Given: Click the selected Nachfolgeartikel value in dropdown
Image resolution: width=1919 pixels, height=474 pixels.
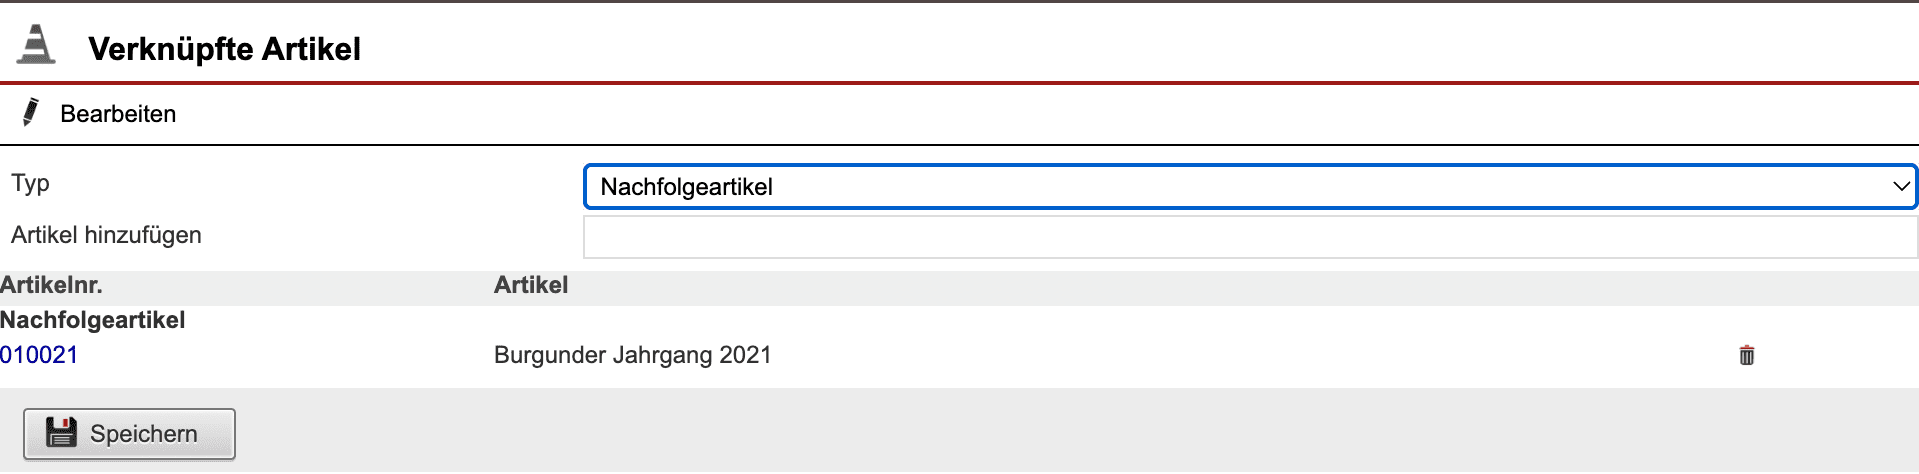Looking at the screenshot, I should click(x=686, y=187).
